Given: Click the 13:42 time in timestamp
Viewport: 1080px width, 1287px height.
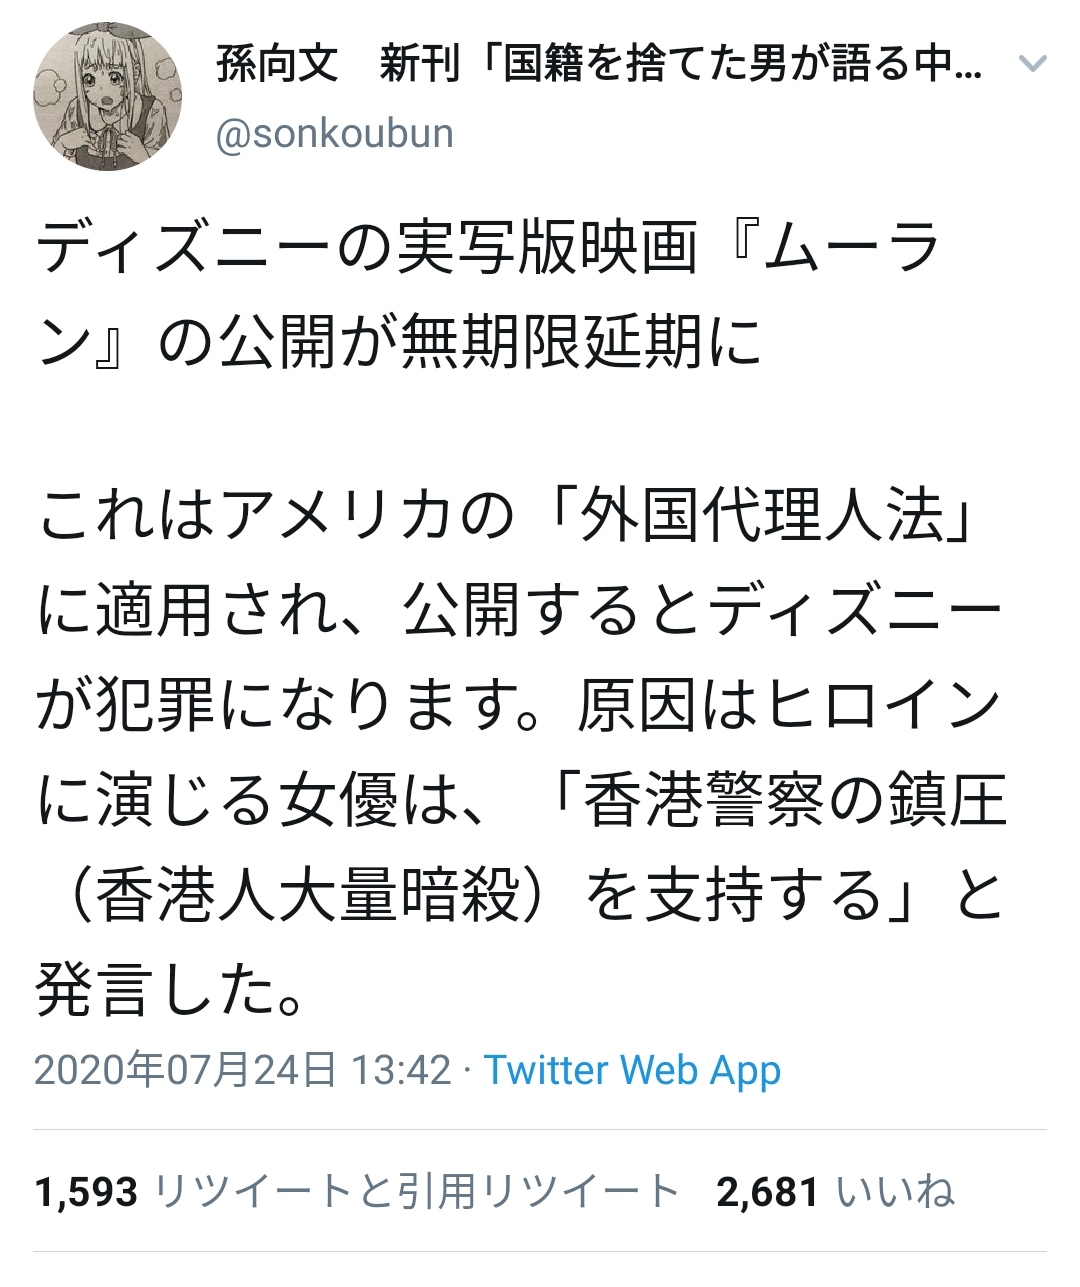Looking at the screenshot, I should click(401, 1070).
